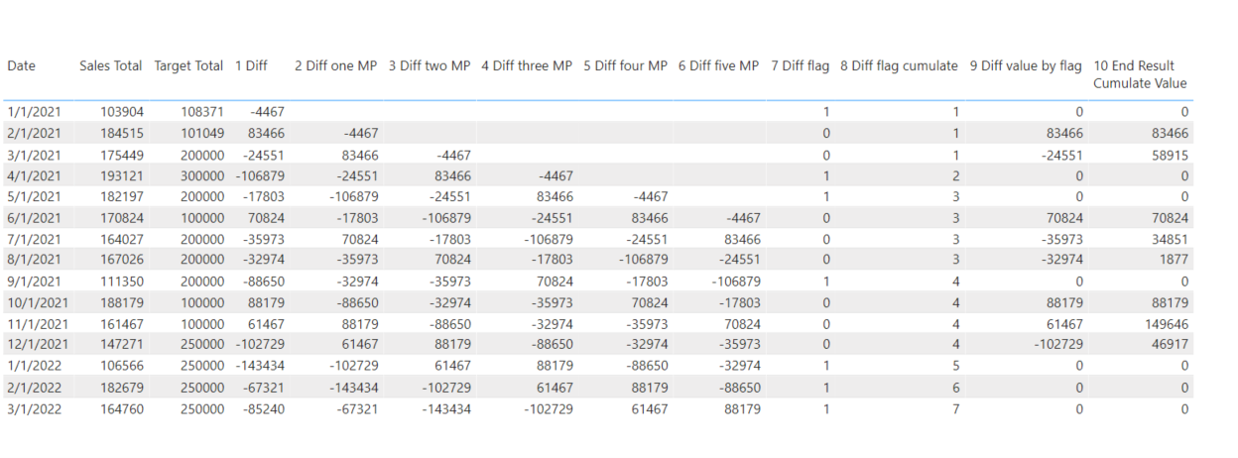
Task: Click Diff flag cumulate value 6
Action: coord(955,387)
